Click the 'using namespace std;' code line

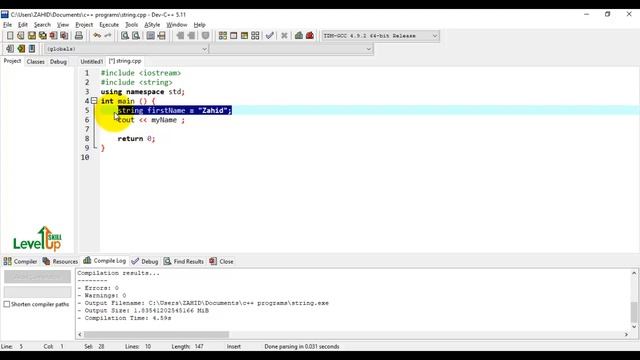click(143, 92)
